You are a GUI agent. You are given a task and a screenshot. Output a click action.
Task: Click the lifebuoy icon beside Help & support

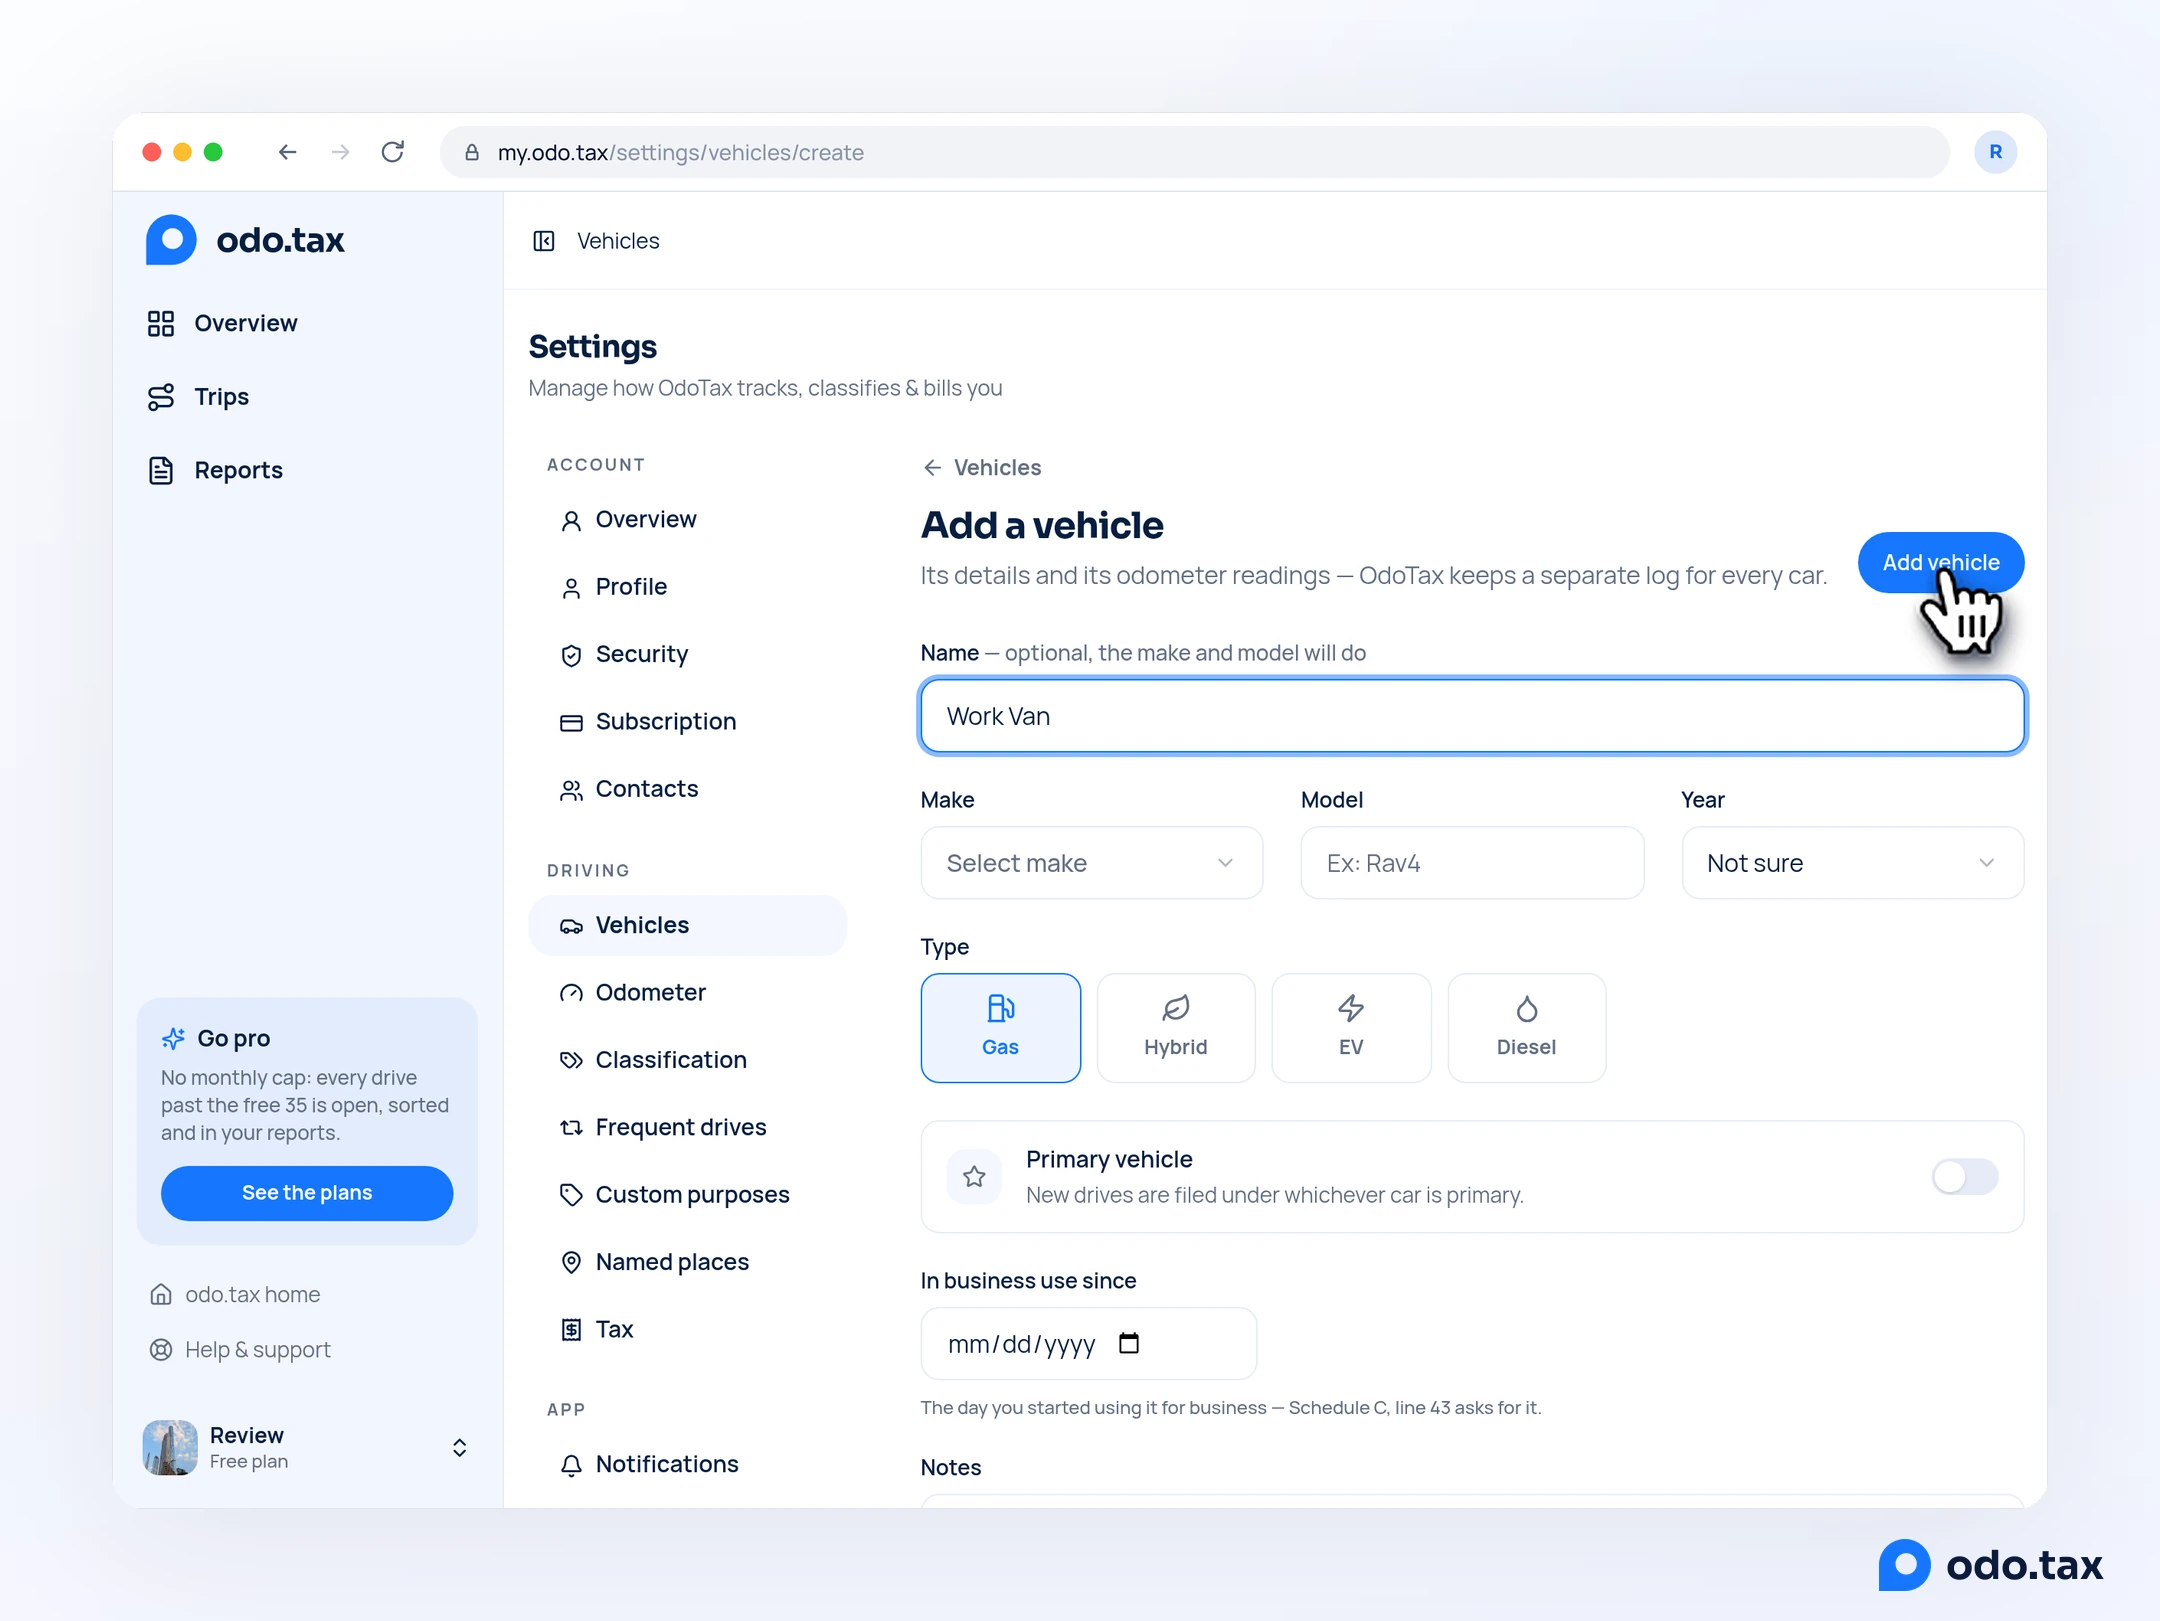coord(161,1350)
